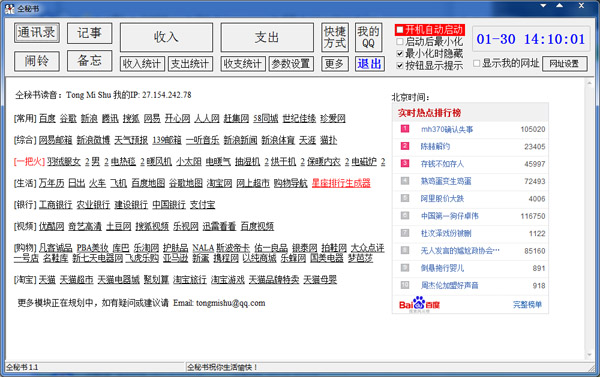The image size is (600, 377).
Task: Uncheck 按钮显示提示 checkbox
Action: [x=400, y=65]
